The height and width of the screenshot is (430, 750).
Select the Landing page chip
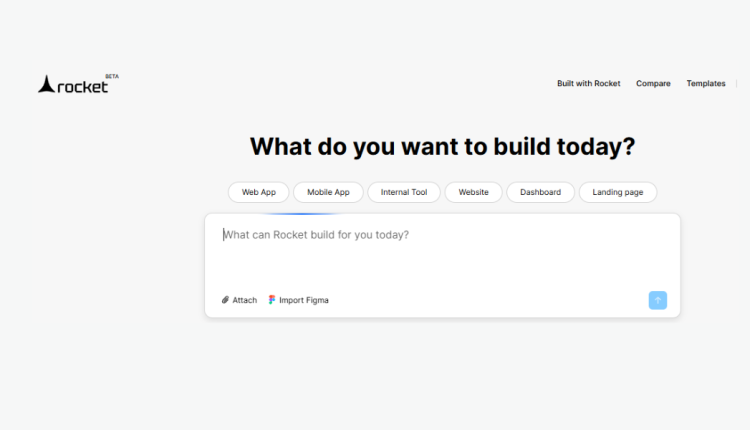click(618, 192)
